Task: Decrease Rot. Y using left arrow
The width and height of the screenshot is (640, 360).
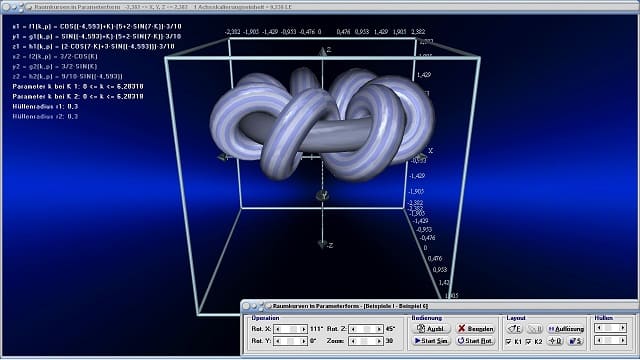Action: click(278, 341)
